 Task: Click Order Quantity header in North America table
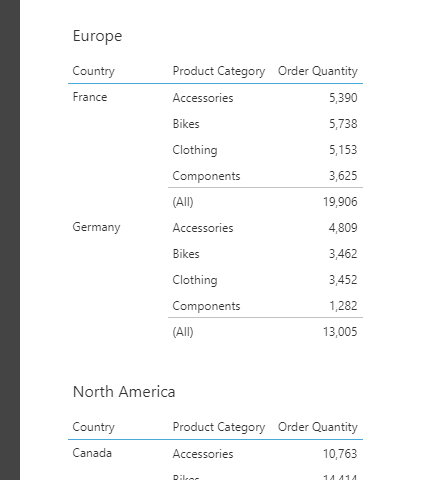[318, 427]
